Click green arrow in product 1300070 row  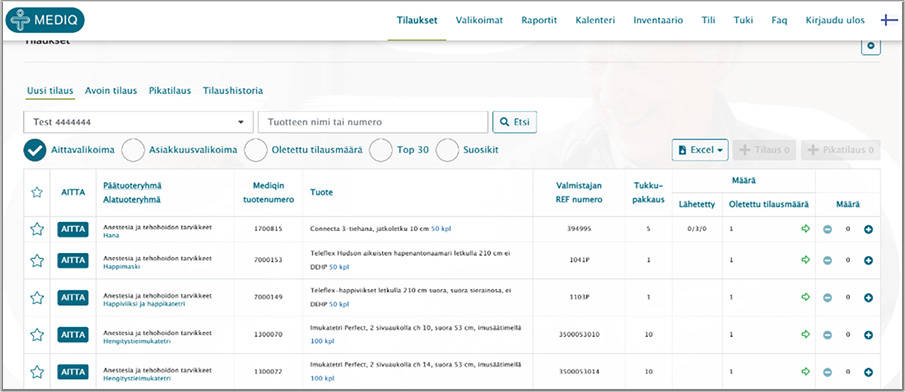[806, 334]
